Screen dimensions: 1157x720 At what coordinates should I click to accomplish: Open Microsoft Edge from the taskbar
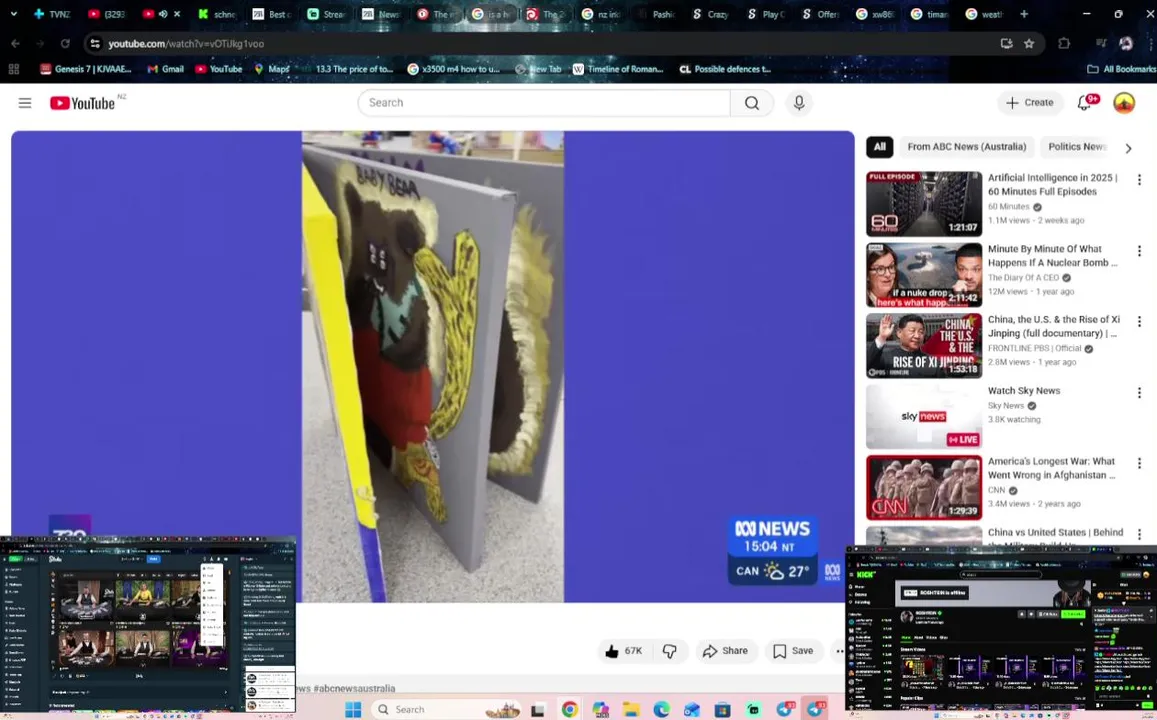[x=661, y=710]
